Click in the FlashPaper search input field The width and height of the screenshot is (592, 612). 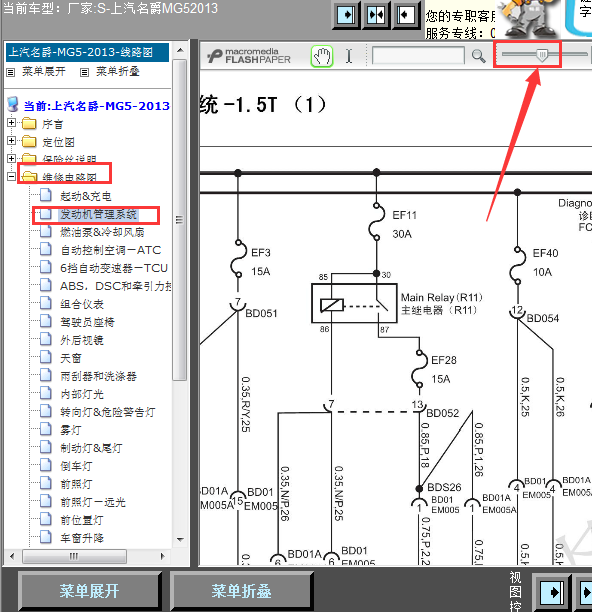coord(418,55)
